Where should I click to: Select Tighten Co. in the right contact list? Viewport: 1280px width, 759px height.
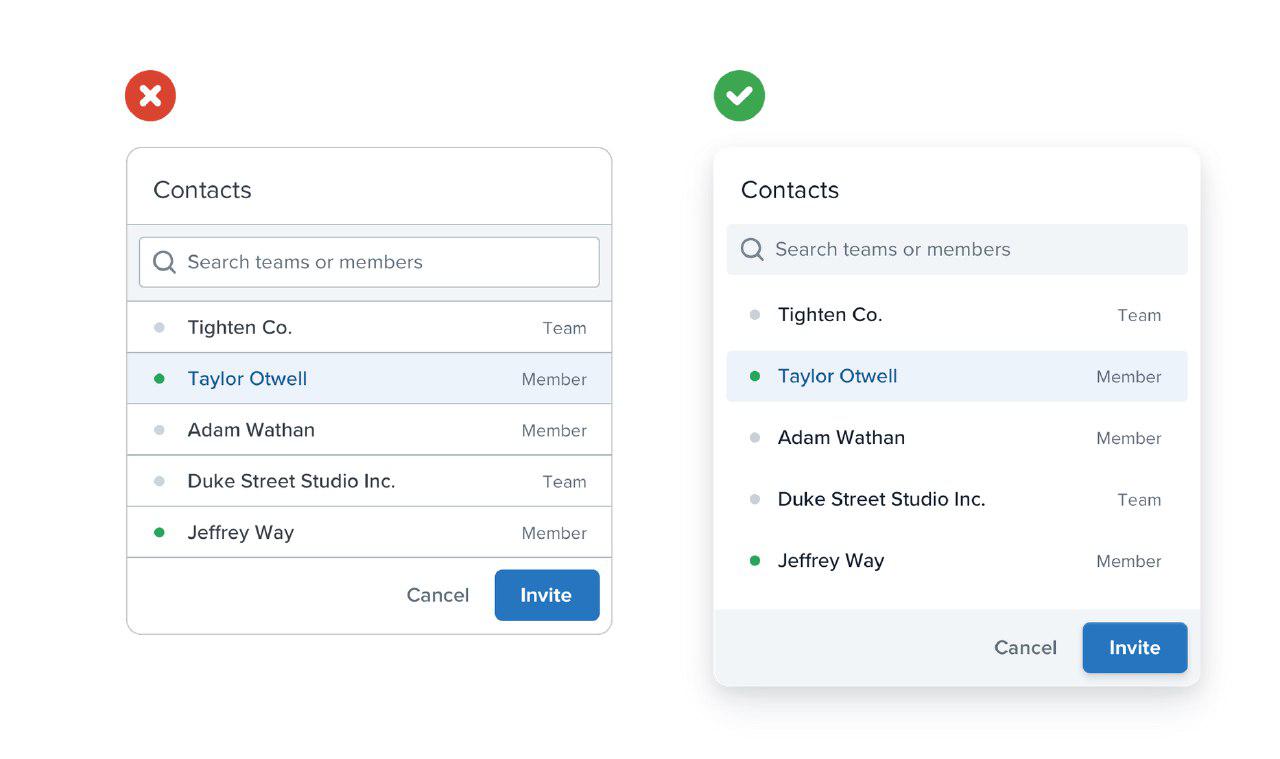tap(830, 315)
